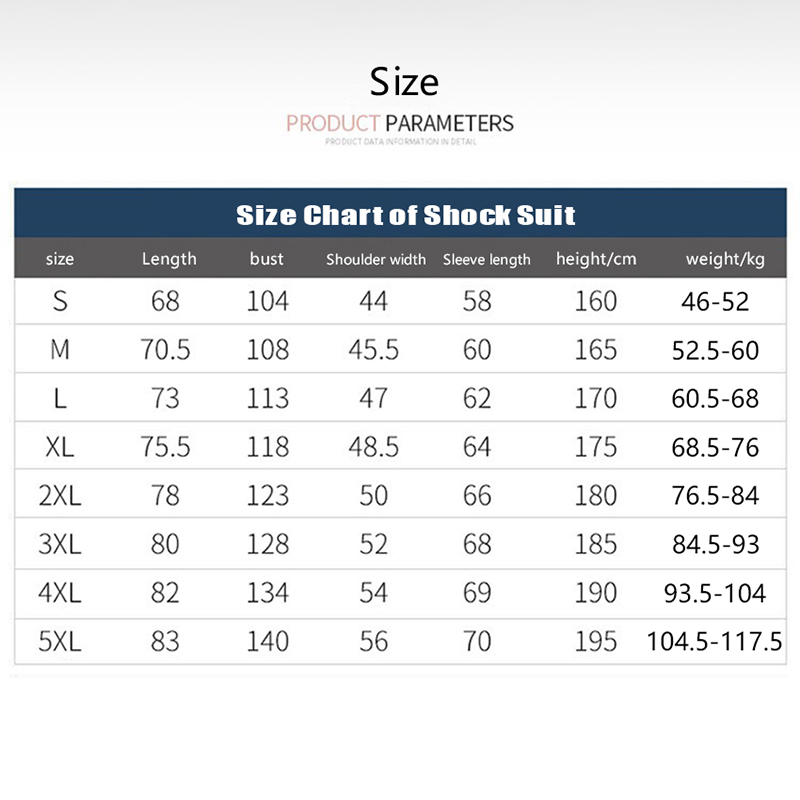
Task: Click the 'XL' size row label
Action: coord(60,446)
